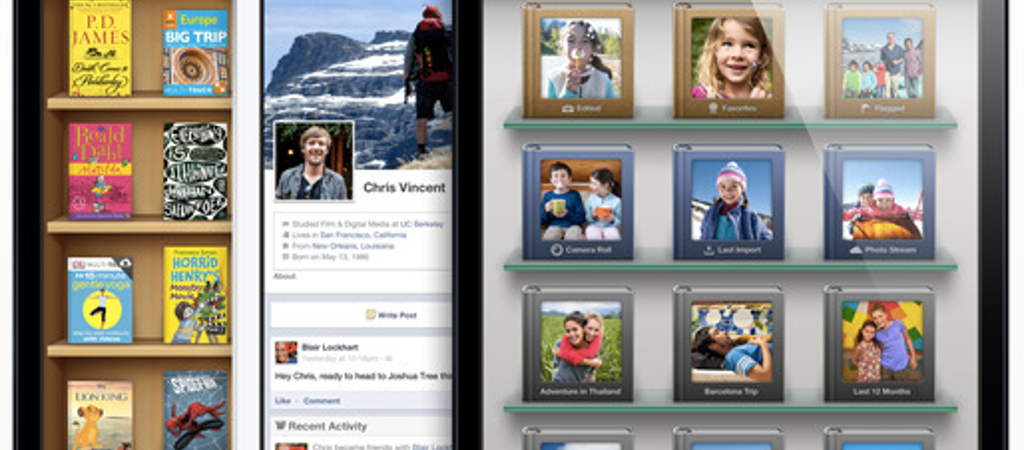Screen dimensions: 1024x450
Task: Follow the New Orleans, Louisiana link
Action: [353, 246]
